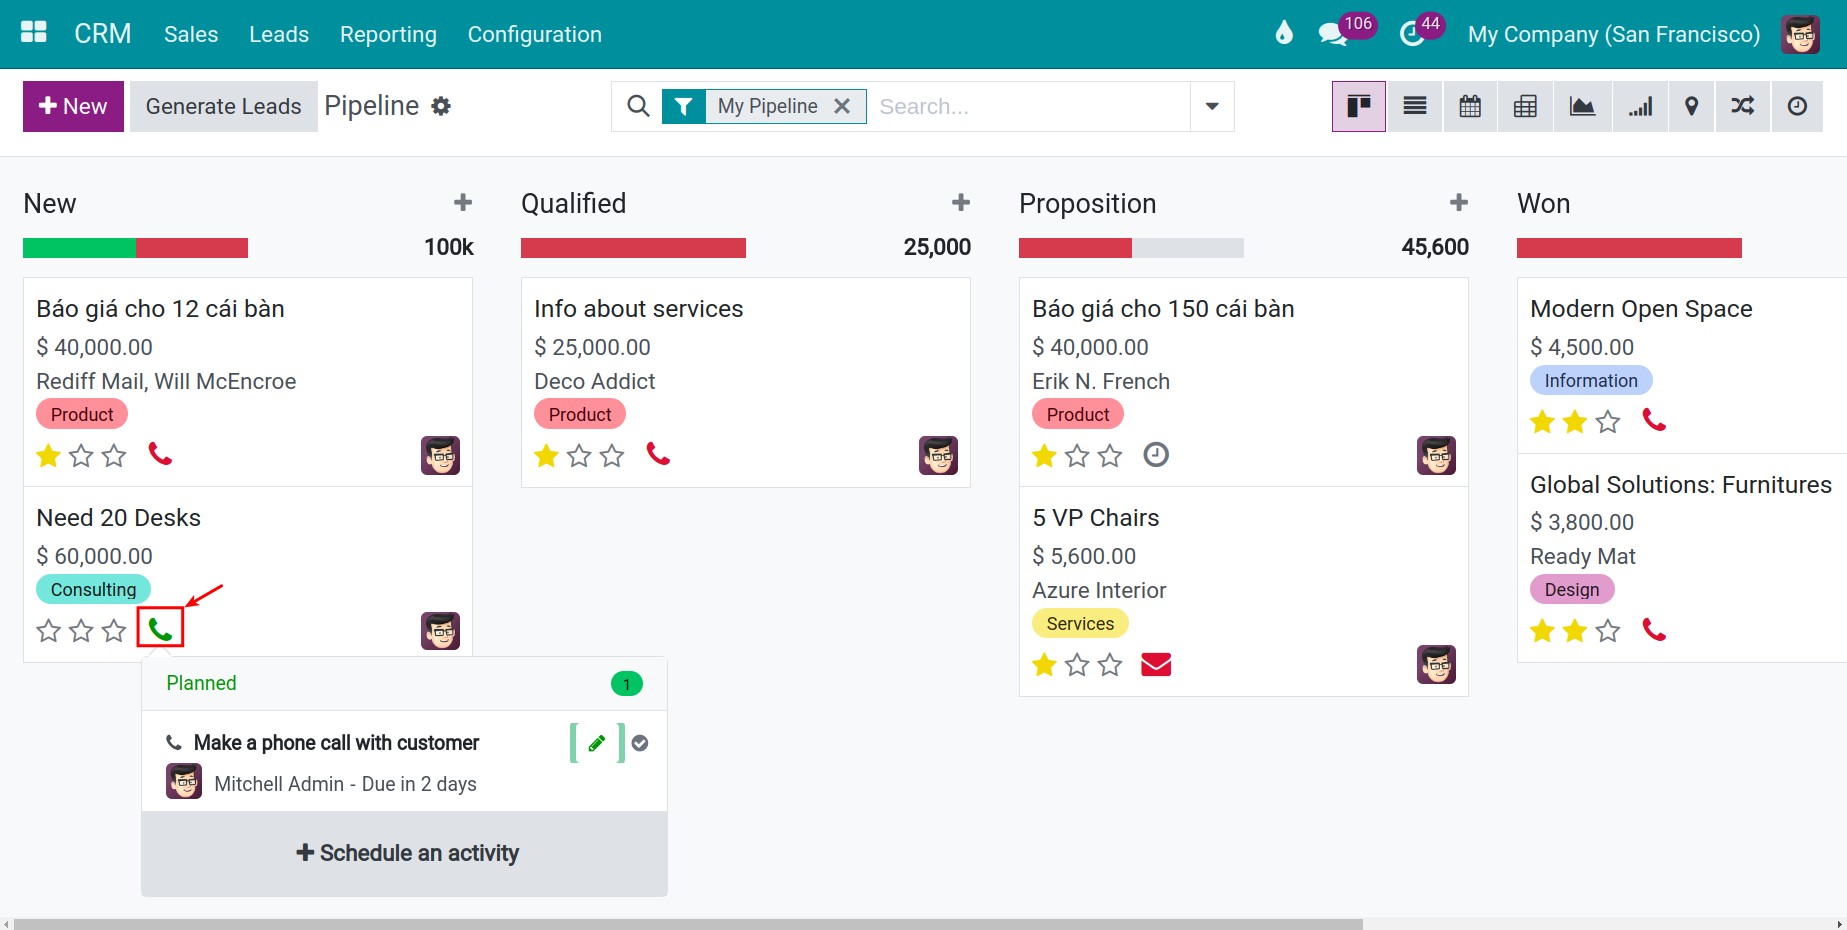The image size is (1847, 930).
Task: Click the New button
Action: pos(73,106)
